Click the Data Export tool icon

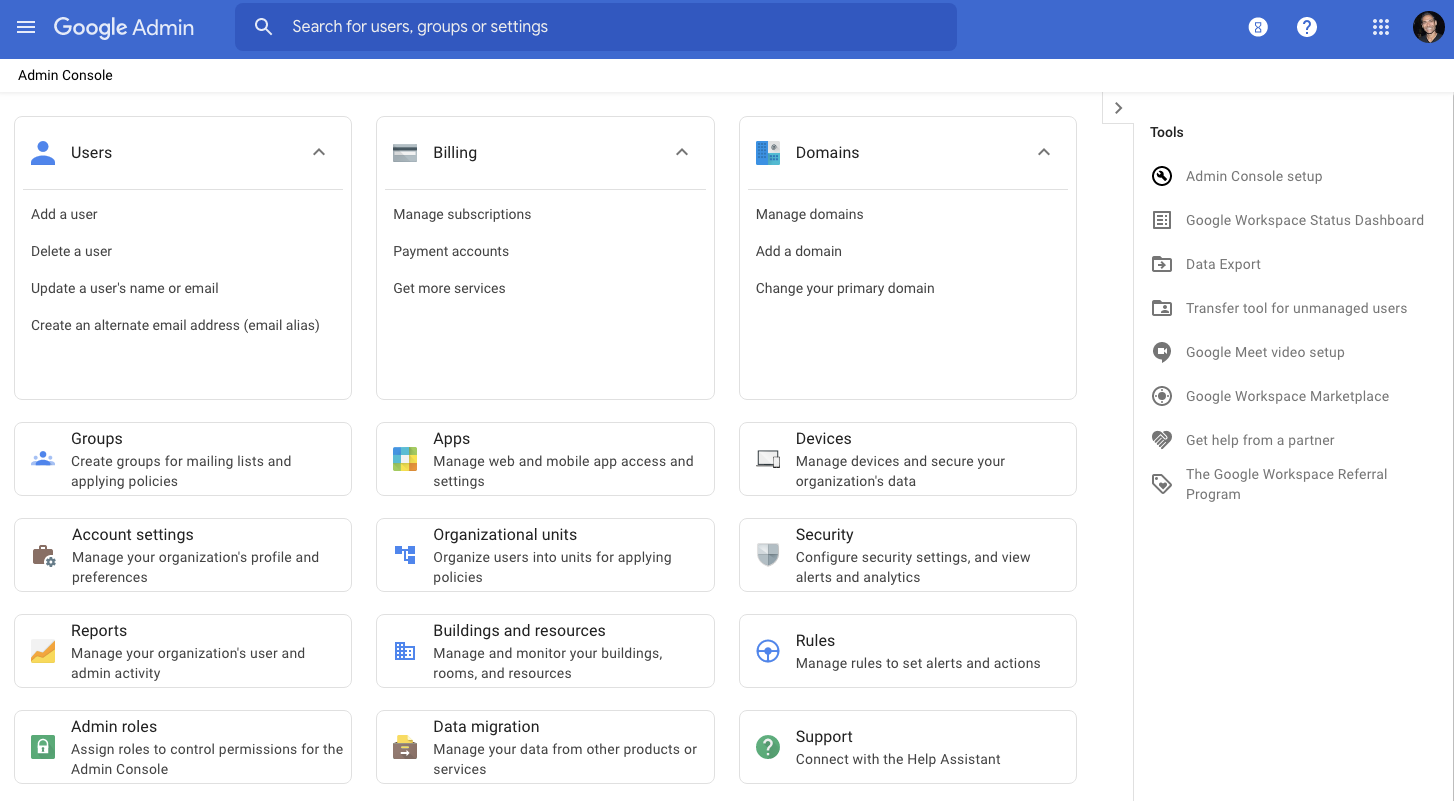(x=1161, y=264)
